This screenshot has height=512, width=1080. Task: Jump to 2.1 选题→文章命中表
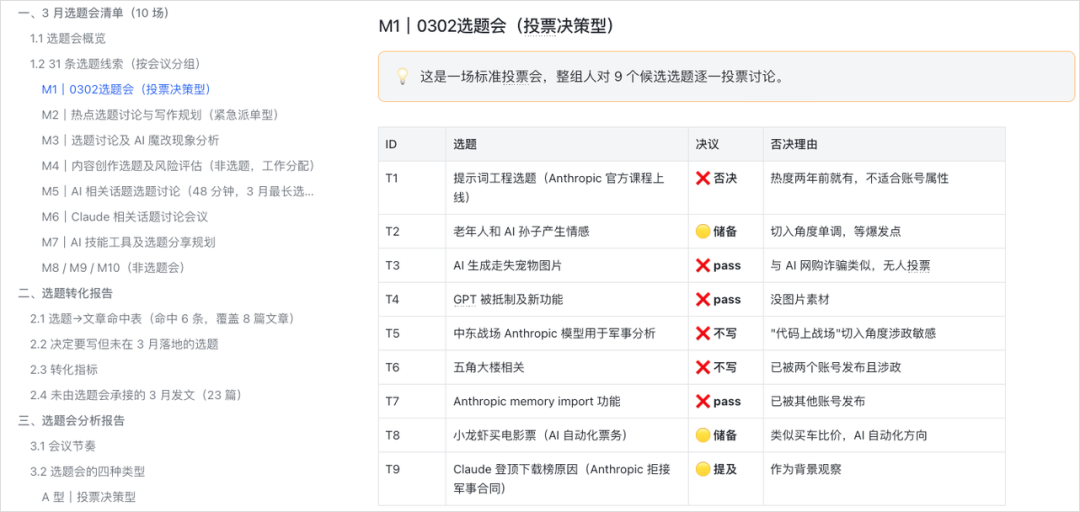tap(163, 319)
